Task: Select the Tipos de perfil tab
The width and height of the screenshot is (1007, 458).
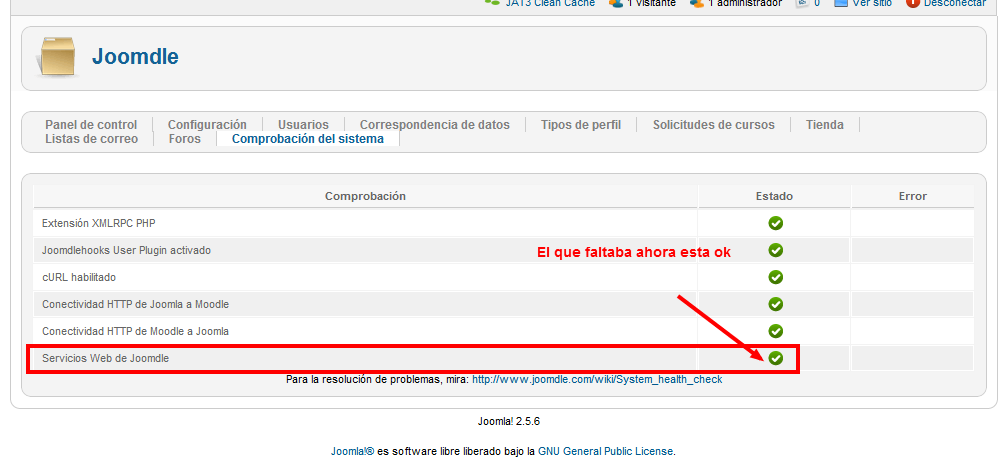Action: pyautogui.click(x=581, y=125)
